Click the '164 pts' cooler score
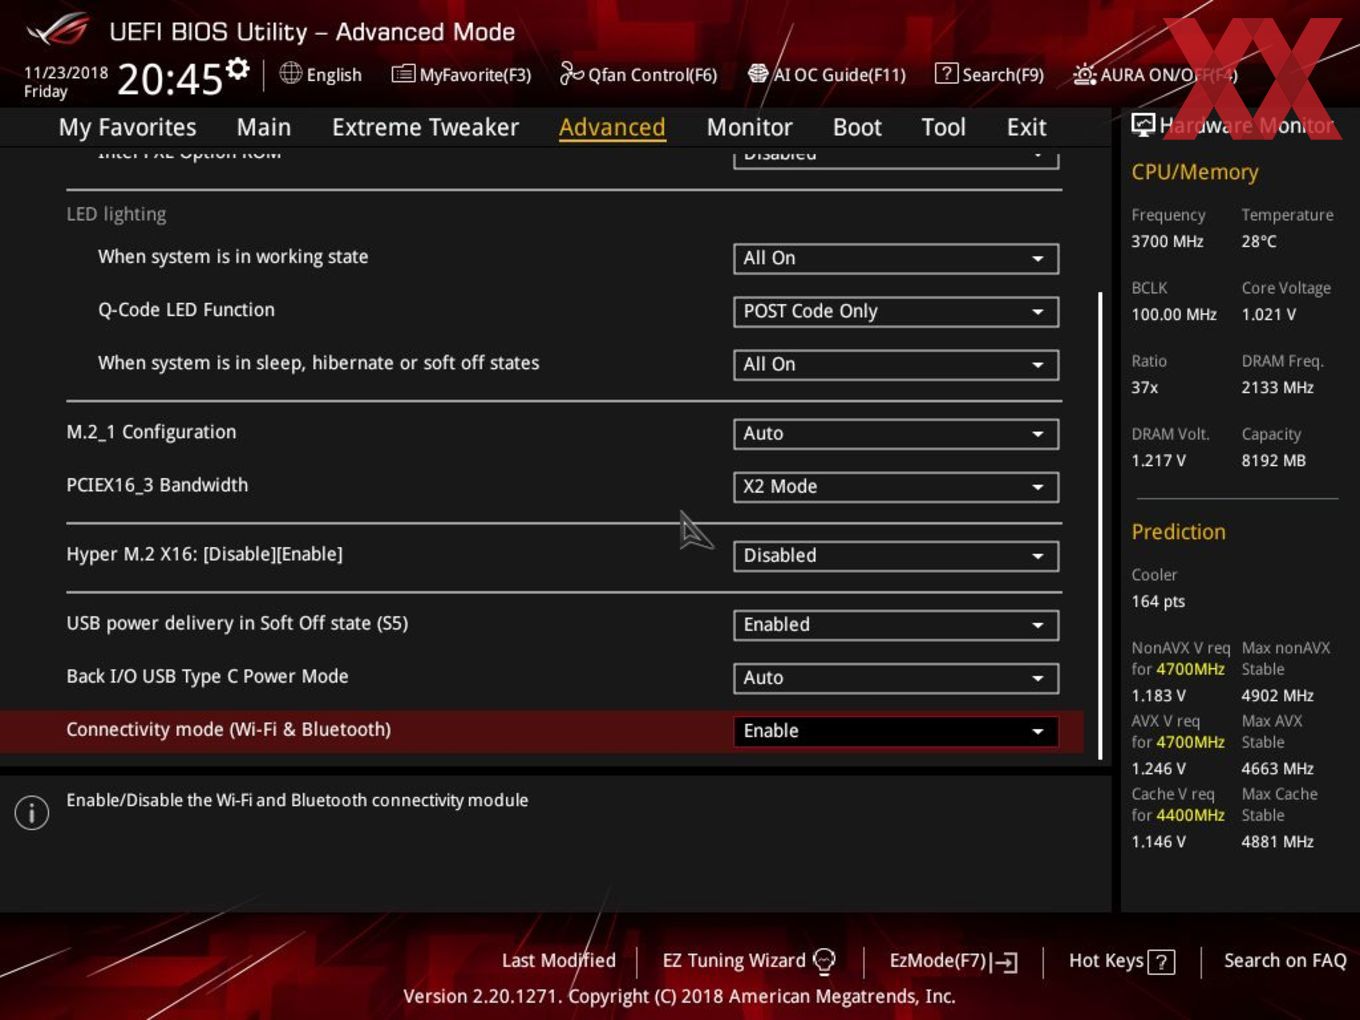This screenshot has width=1360, height=1020. point(1158,601)
